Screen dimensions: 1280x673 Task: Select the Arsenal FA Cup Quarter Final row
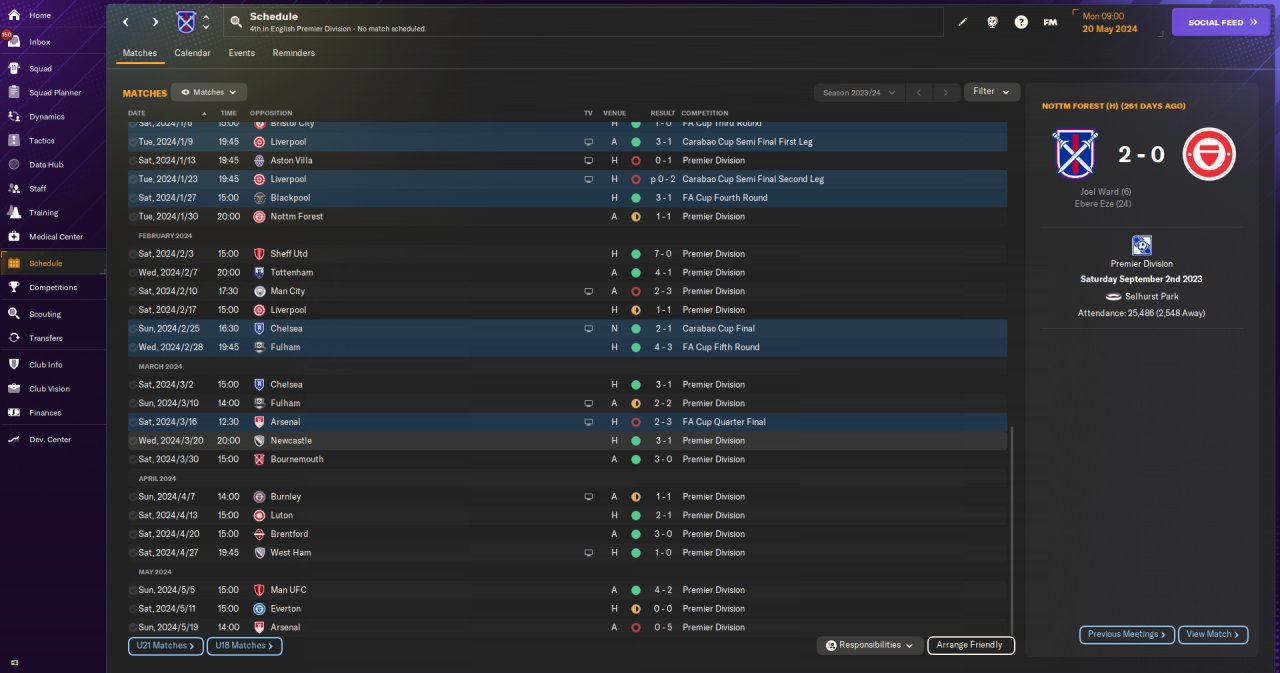click(567, 422)
